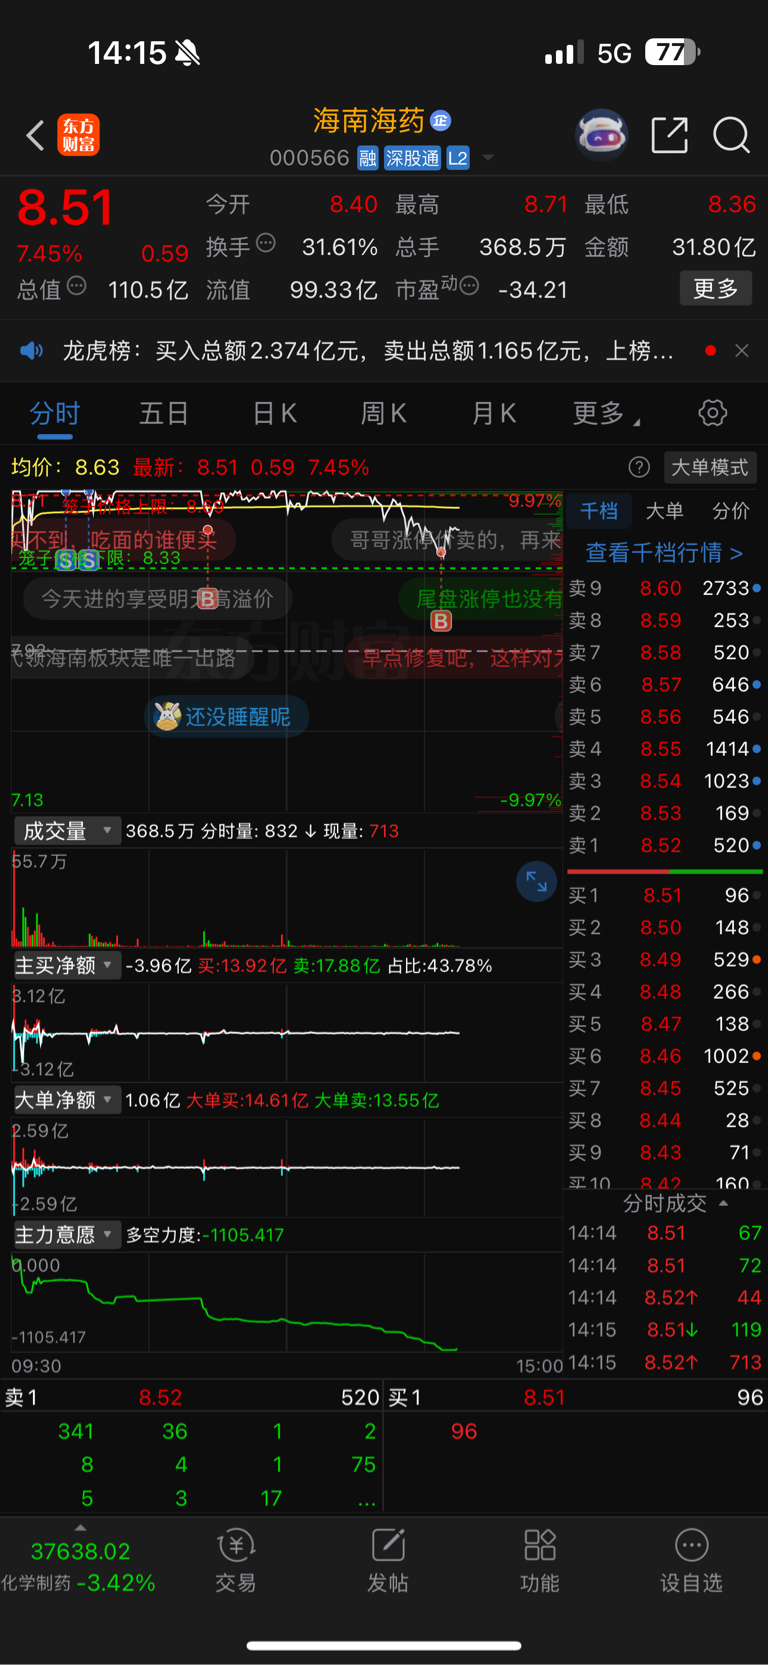
Task: Tap the L2 level badge
Action: coord(458,158)
